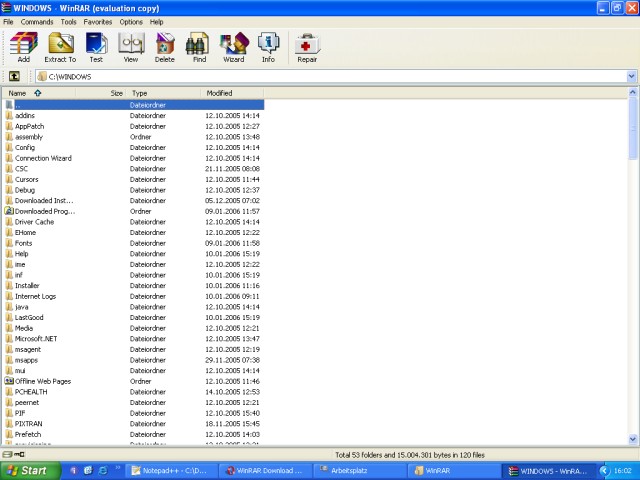
Task: Select the PCHEALTH folder
Action: [x=31, y=391]
